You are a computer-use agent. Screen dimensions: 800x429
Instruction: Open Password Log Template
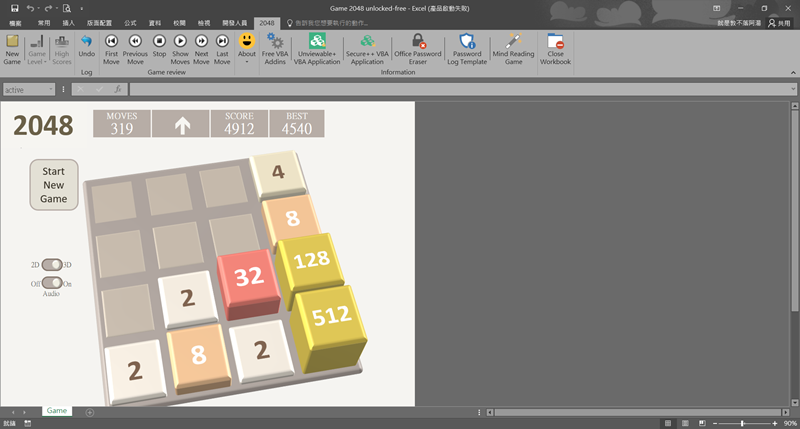coord(467,46)
